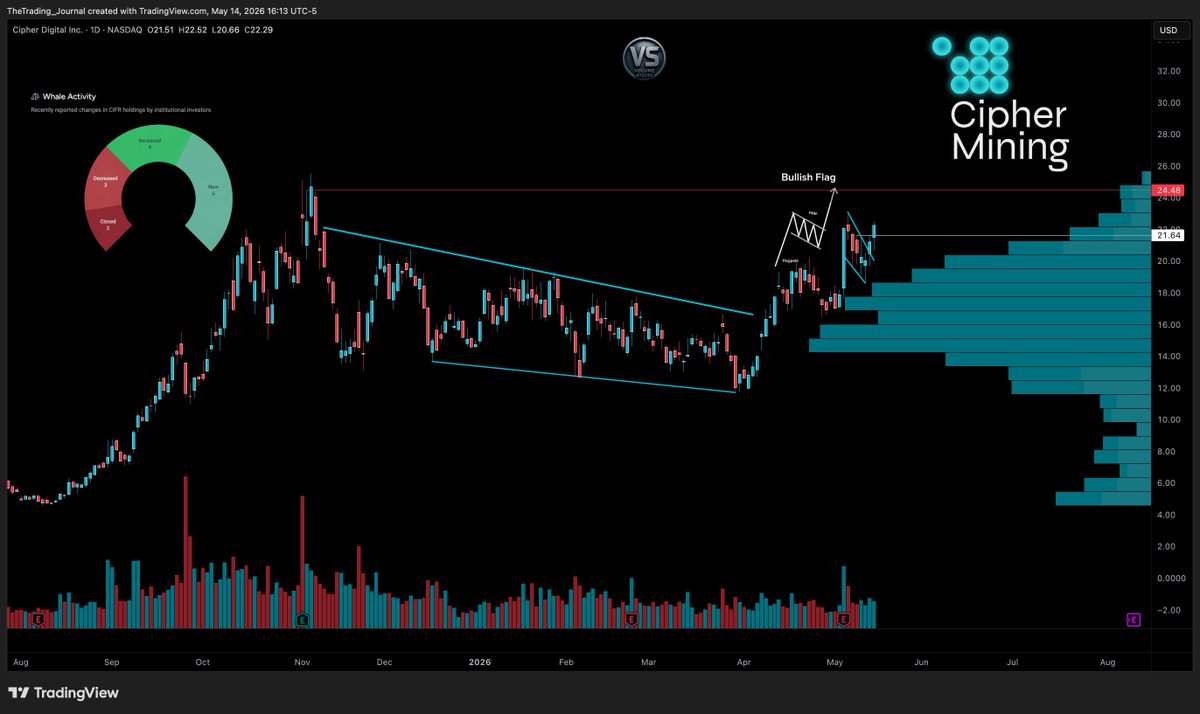1200x714 pixels.
Task: Click the institutional investors description text
Action: click(121, 109)
